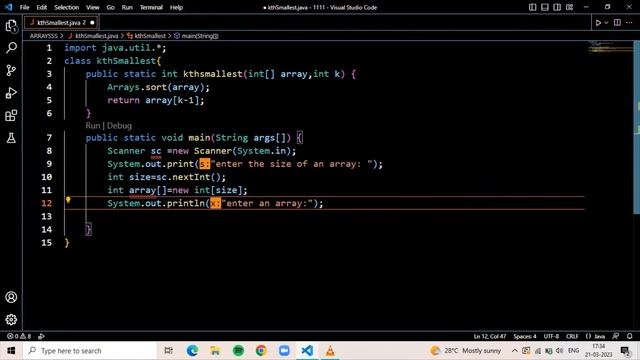
Task: Open Task View on the taskbar
Action: click(x=168, y=351)
